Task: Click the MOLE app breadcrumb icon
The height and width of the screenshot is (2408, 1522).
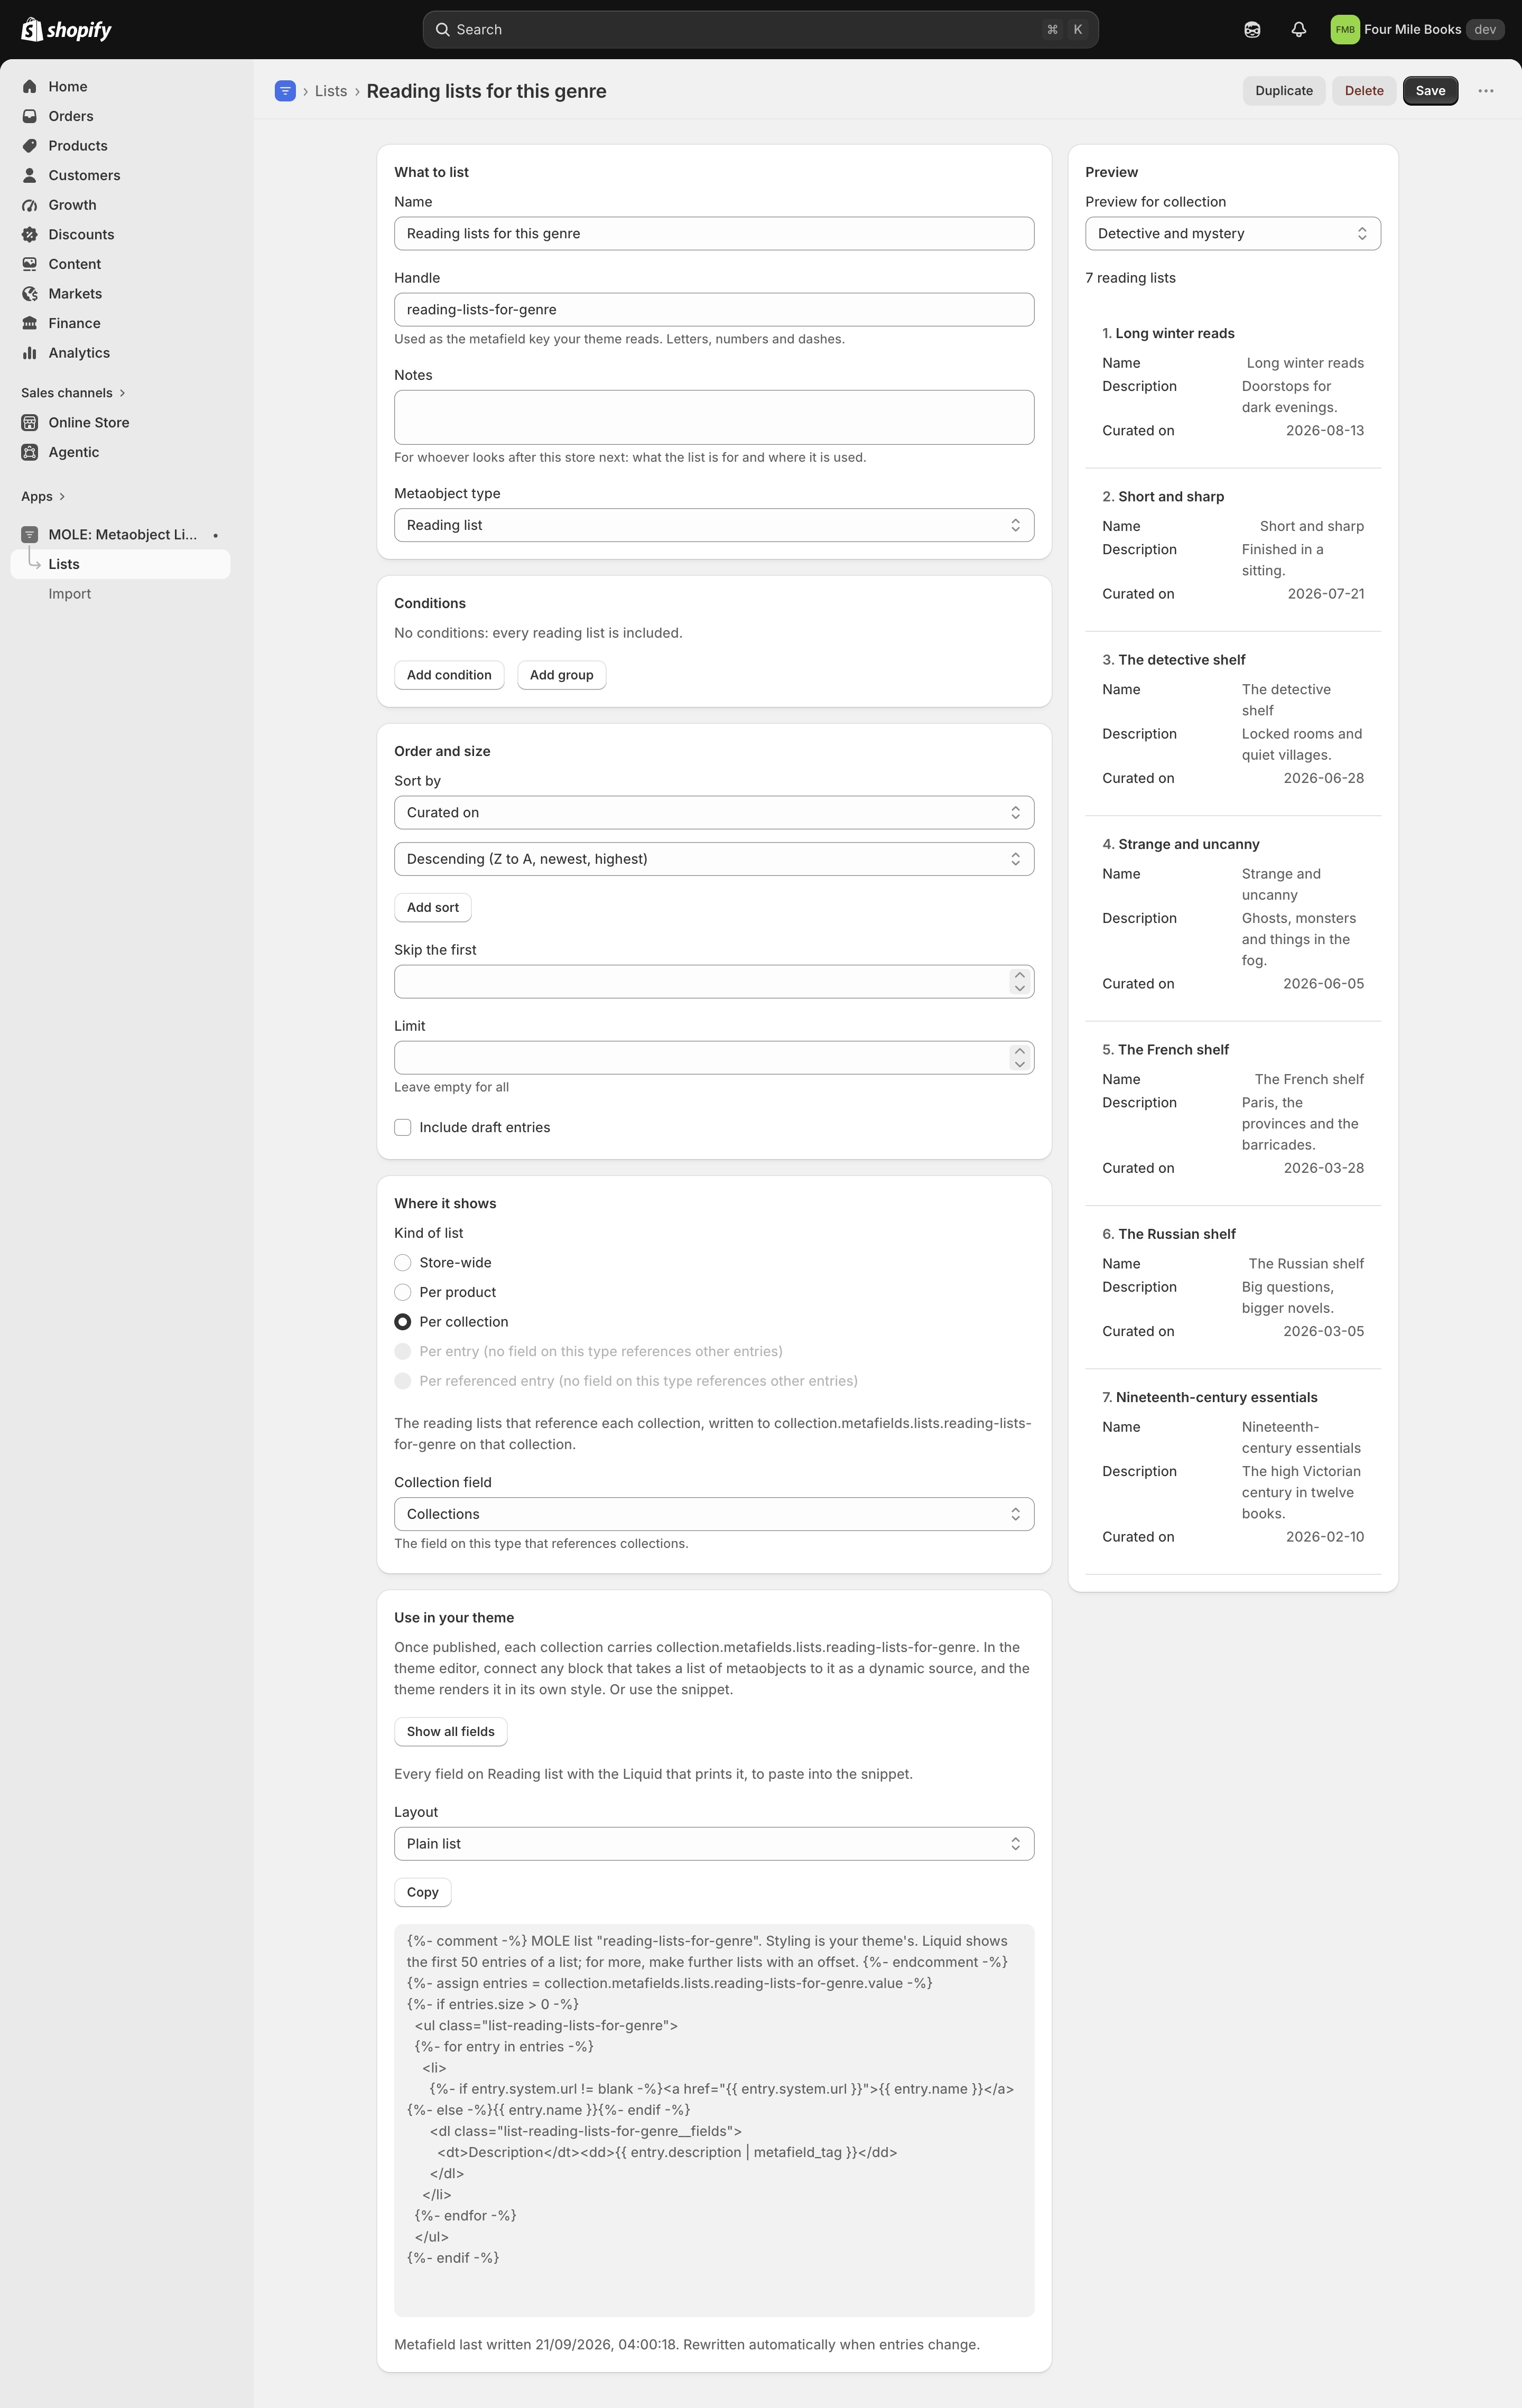Action: tap(285, 91)
